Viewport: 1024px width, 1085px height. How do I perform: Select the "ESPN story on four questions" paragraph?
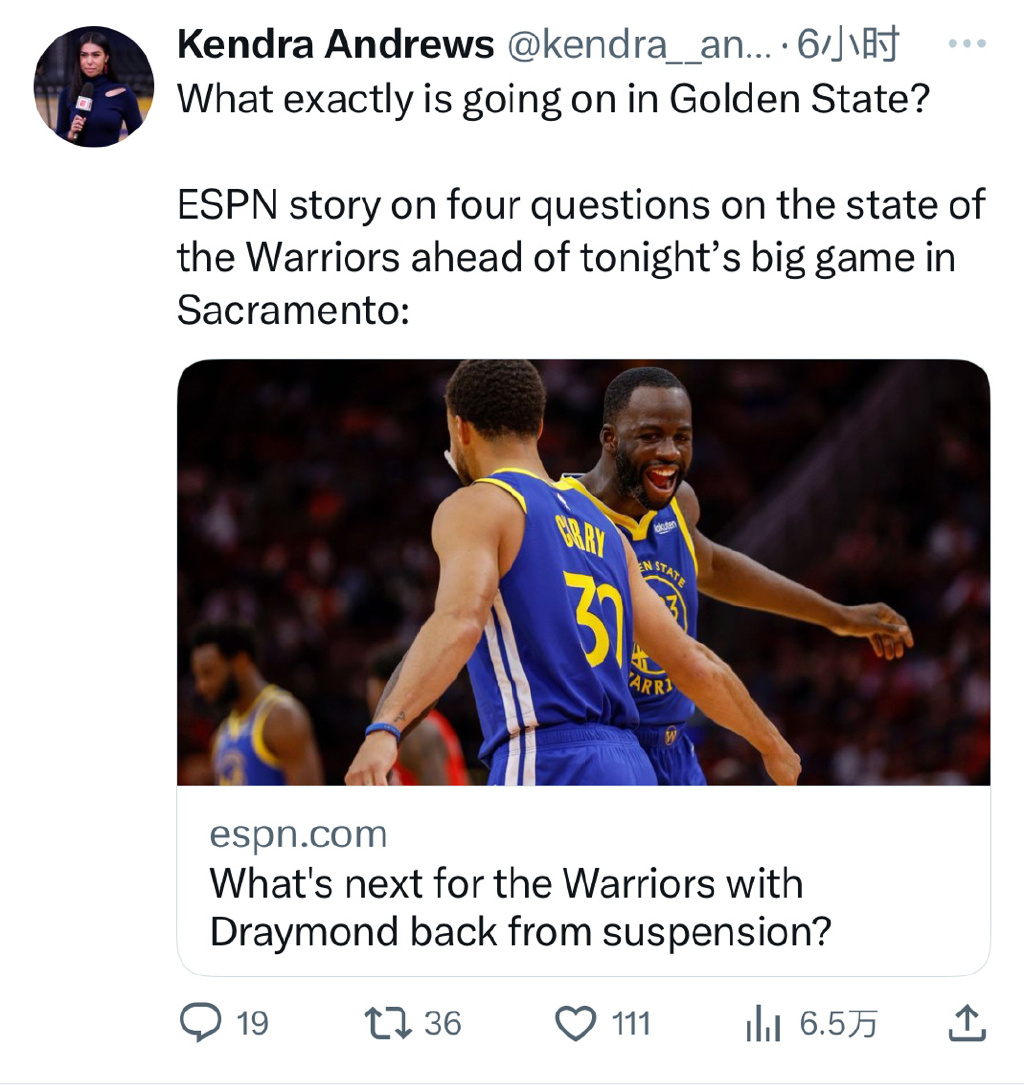coord(581,257)
